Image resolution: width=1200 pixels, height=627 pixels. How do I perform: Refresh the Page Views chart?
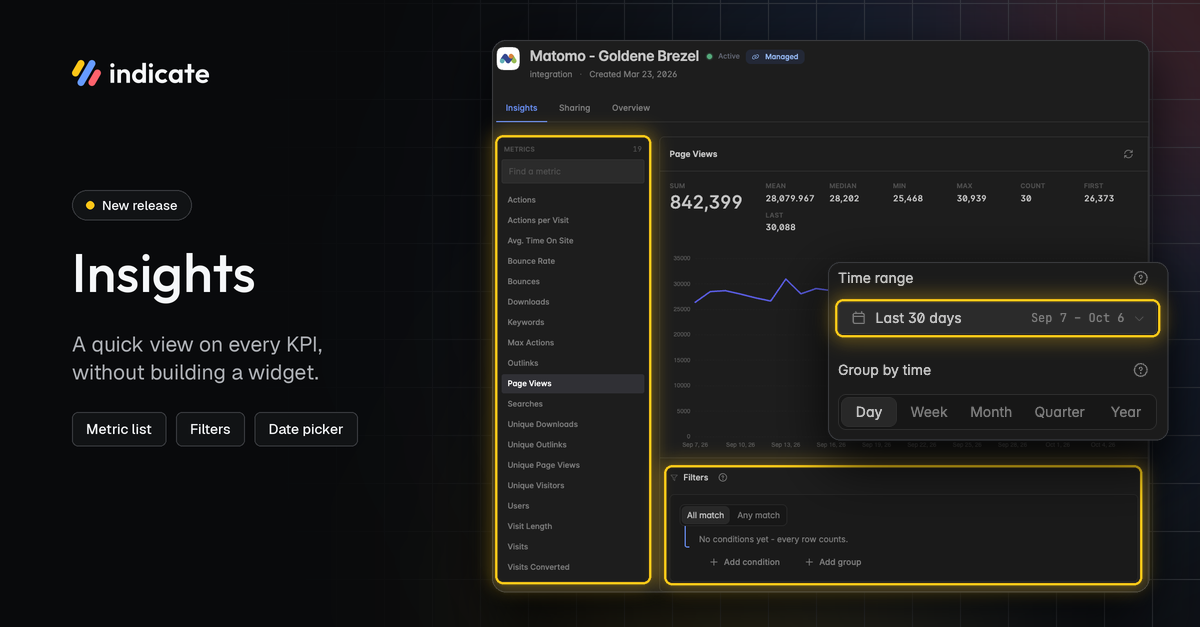[x=1128, y=154]
